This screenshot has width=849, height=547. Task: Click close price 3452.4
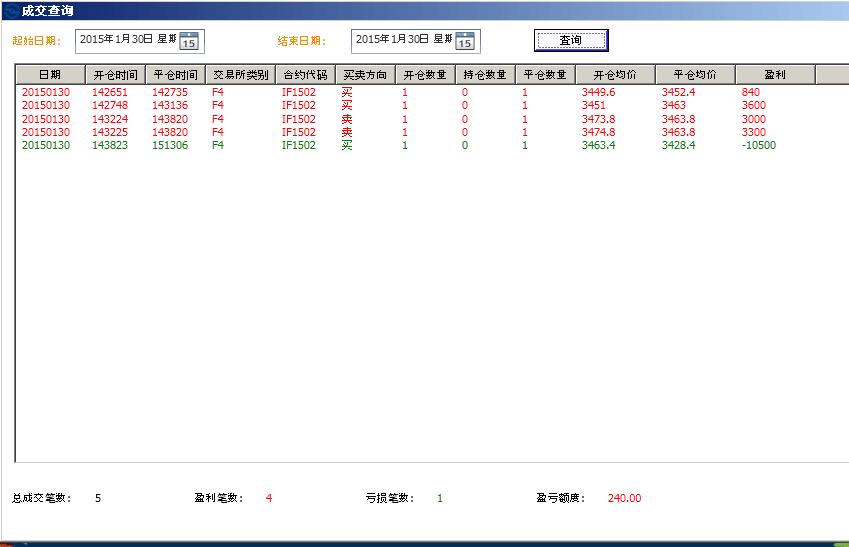point(678,92)
